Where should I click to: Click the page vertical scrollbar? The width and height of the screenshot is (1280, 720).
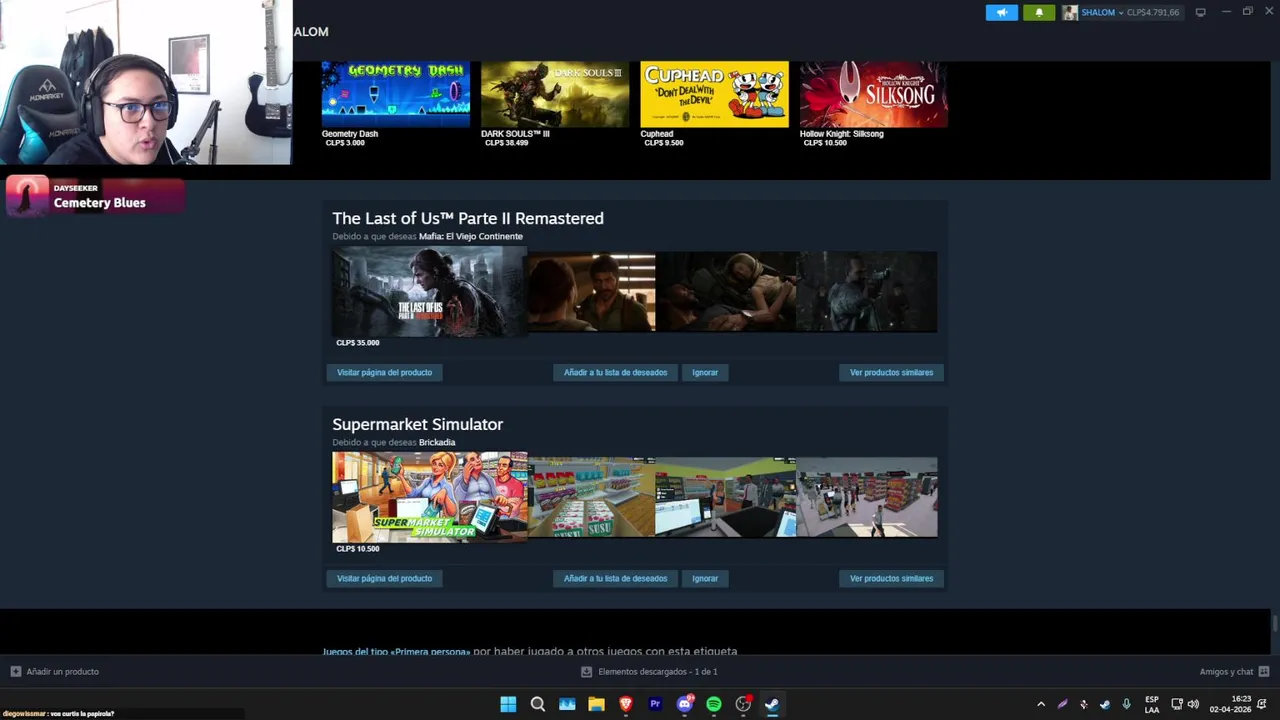pos(1274,624)
